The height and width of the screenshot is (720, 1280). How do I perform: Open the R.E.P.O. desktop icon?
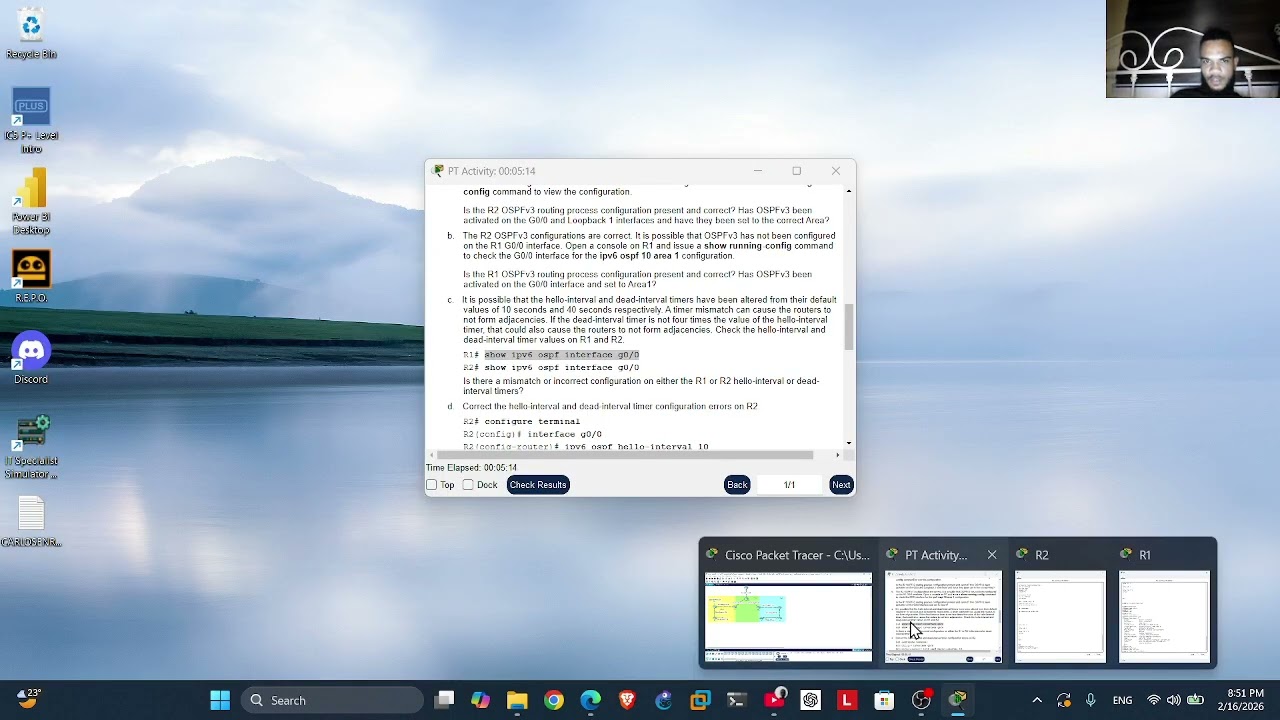click(x=31, y=276)
